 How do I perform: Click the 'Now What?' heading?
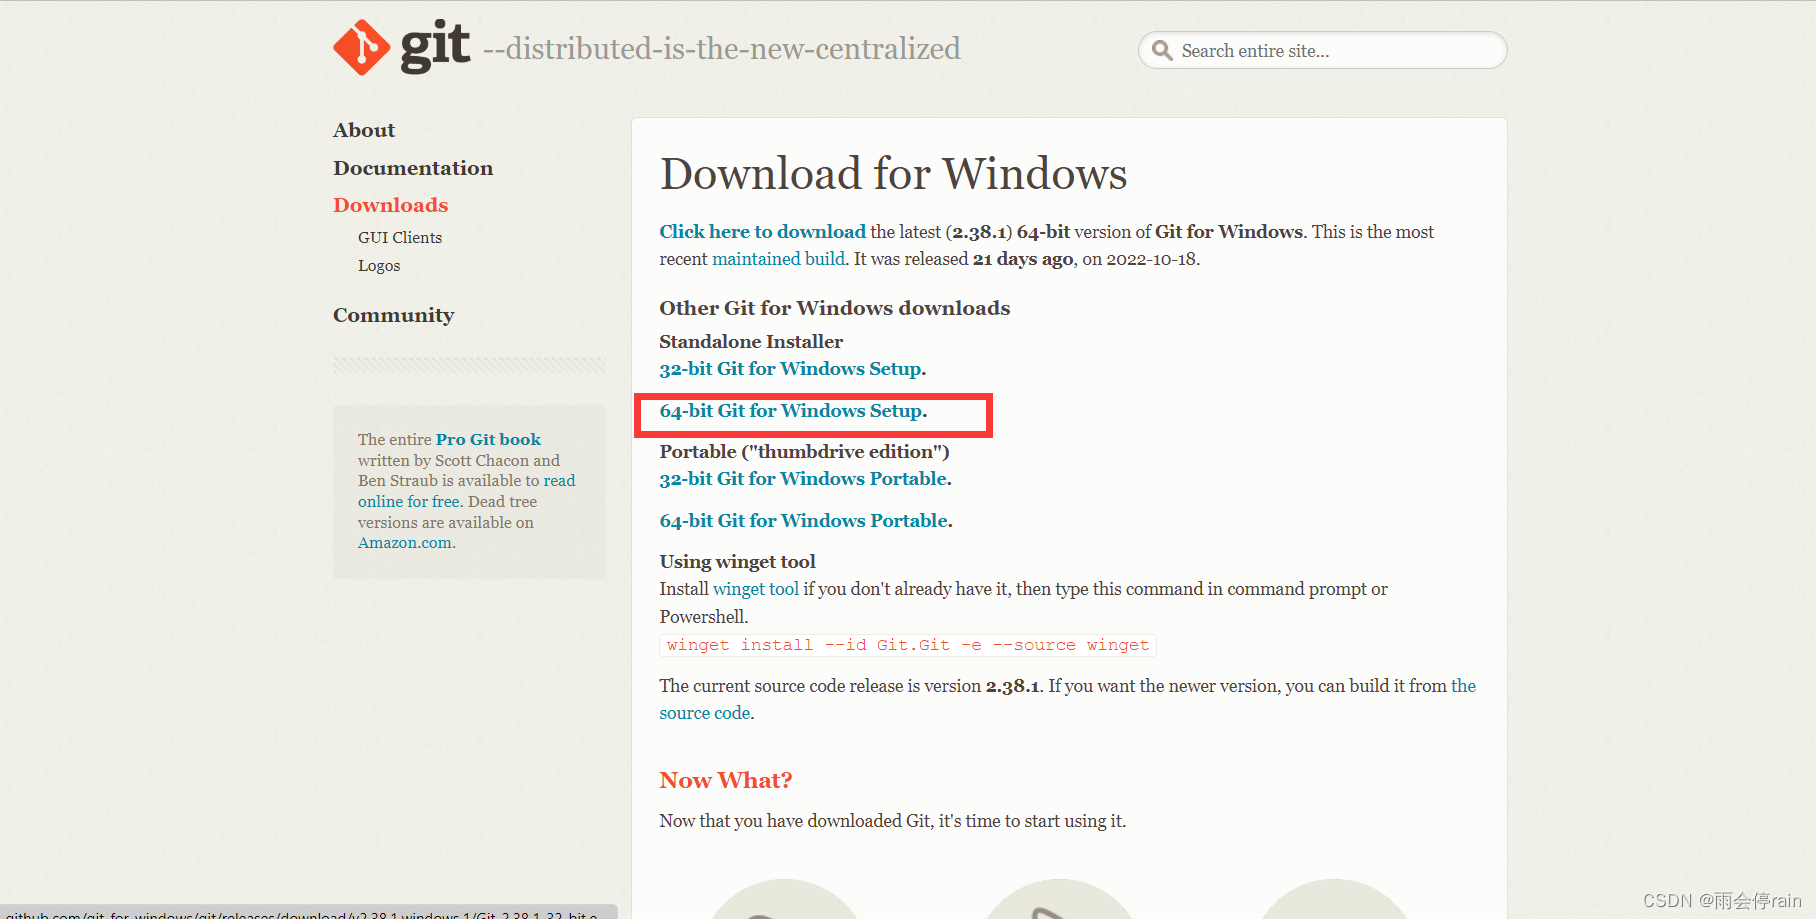726,780
